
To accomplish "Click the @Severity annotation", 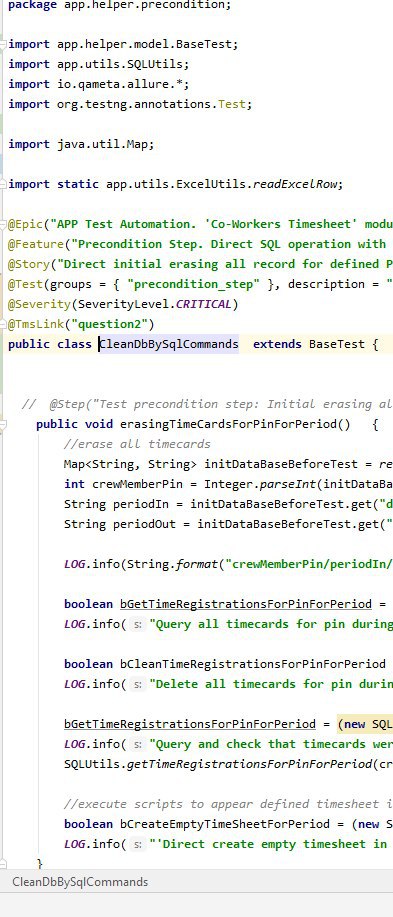I will click(39, 304).
